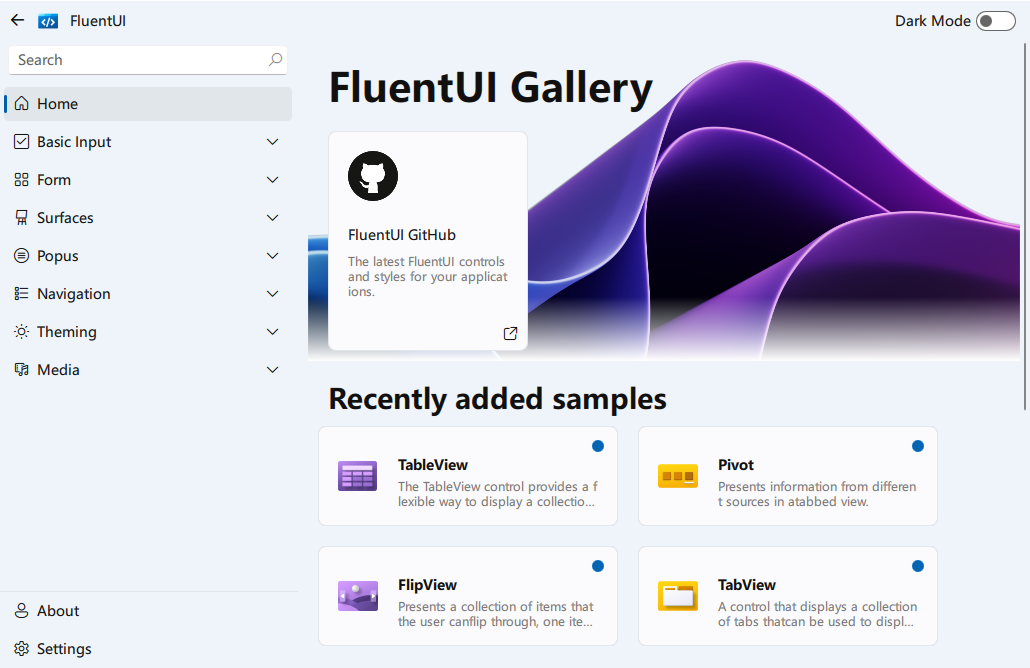
Task: Click the TableView description text
Action: pos(497,494)
